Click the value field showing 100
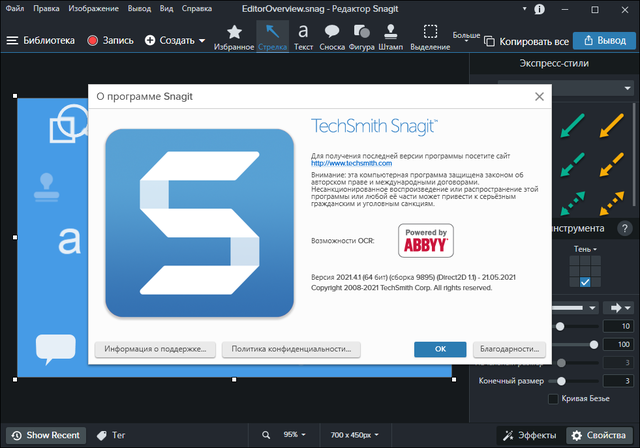 pos(618,344)
